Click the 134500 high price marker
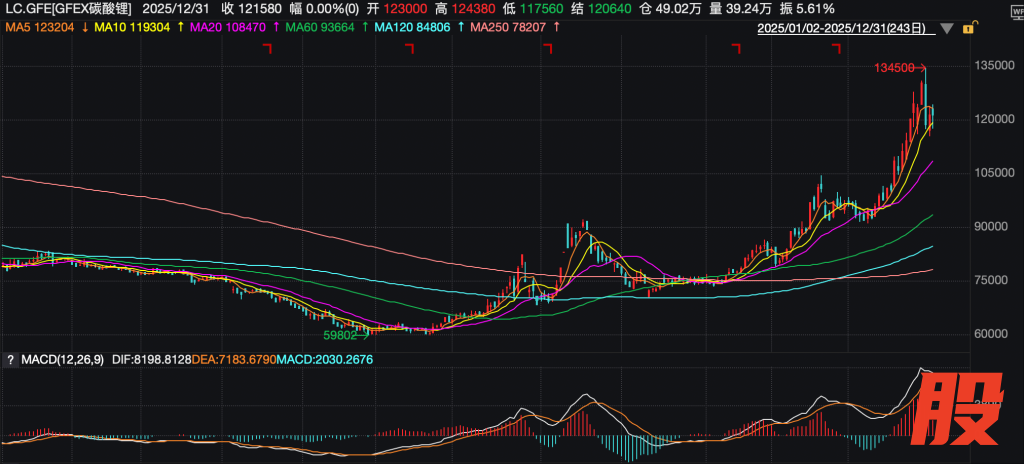1024x464 pixels. (x=893, y=68)
